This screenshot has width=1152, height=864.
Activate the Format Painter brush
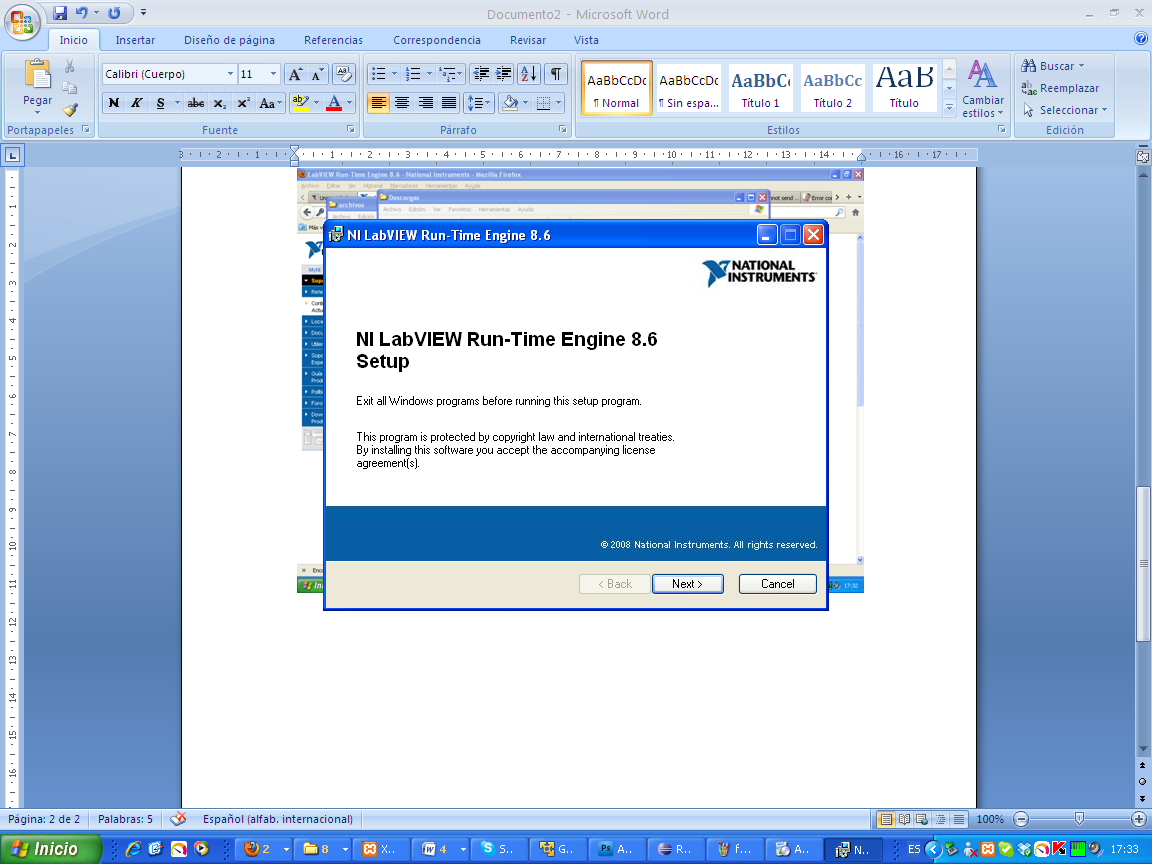(x=70, y=109)
